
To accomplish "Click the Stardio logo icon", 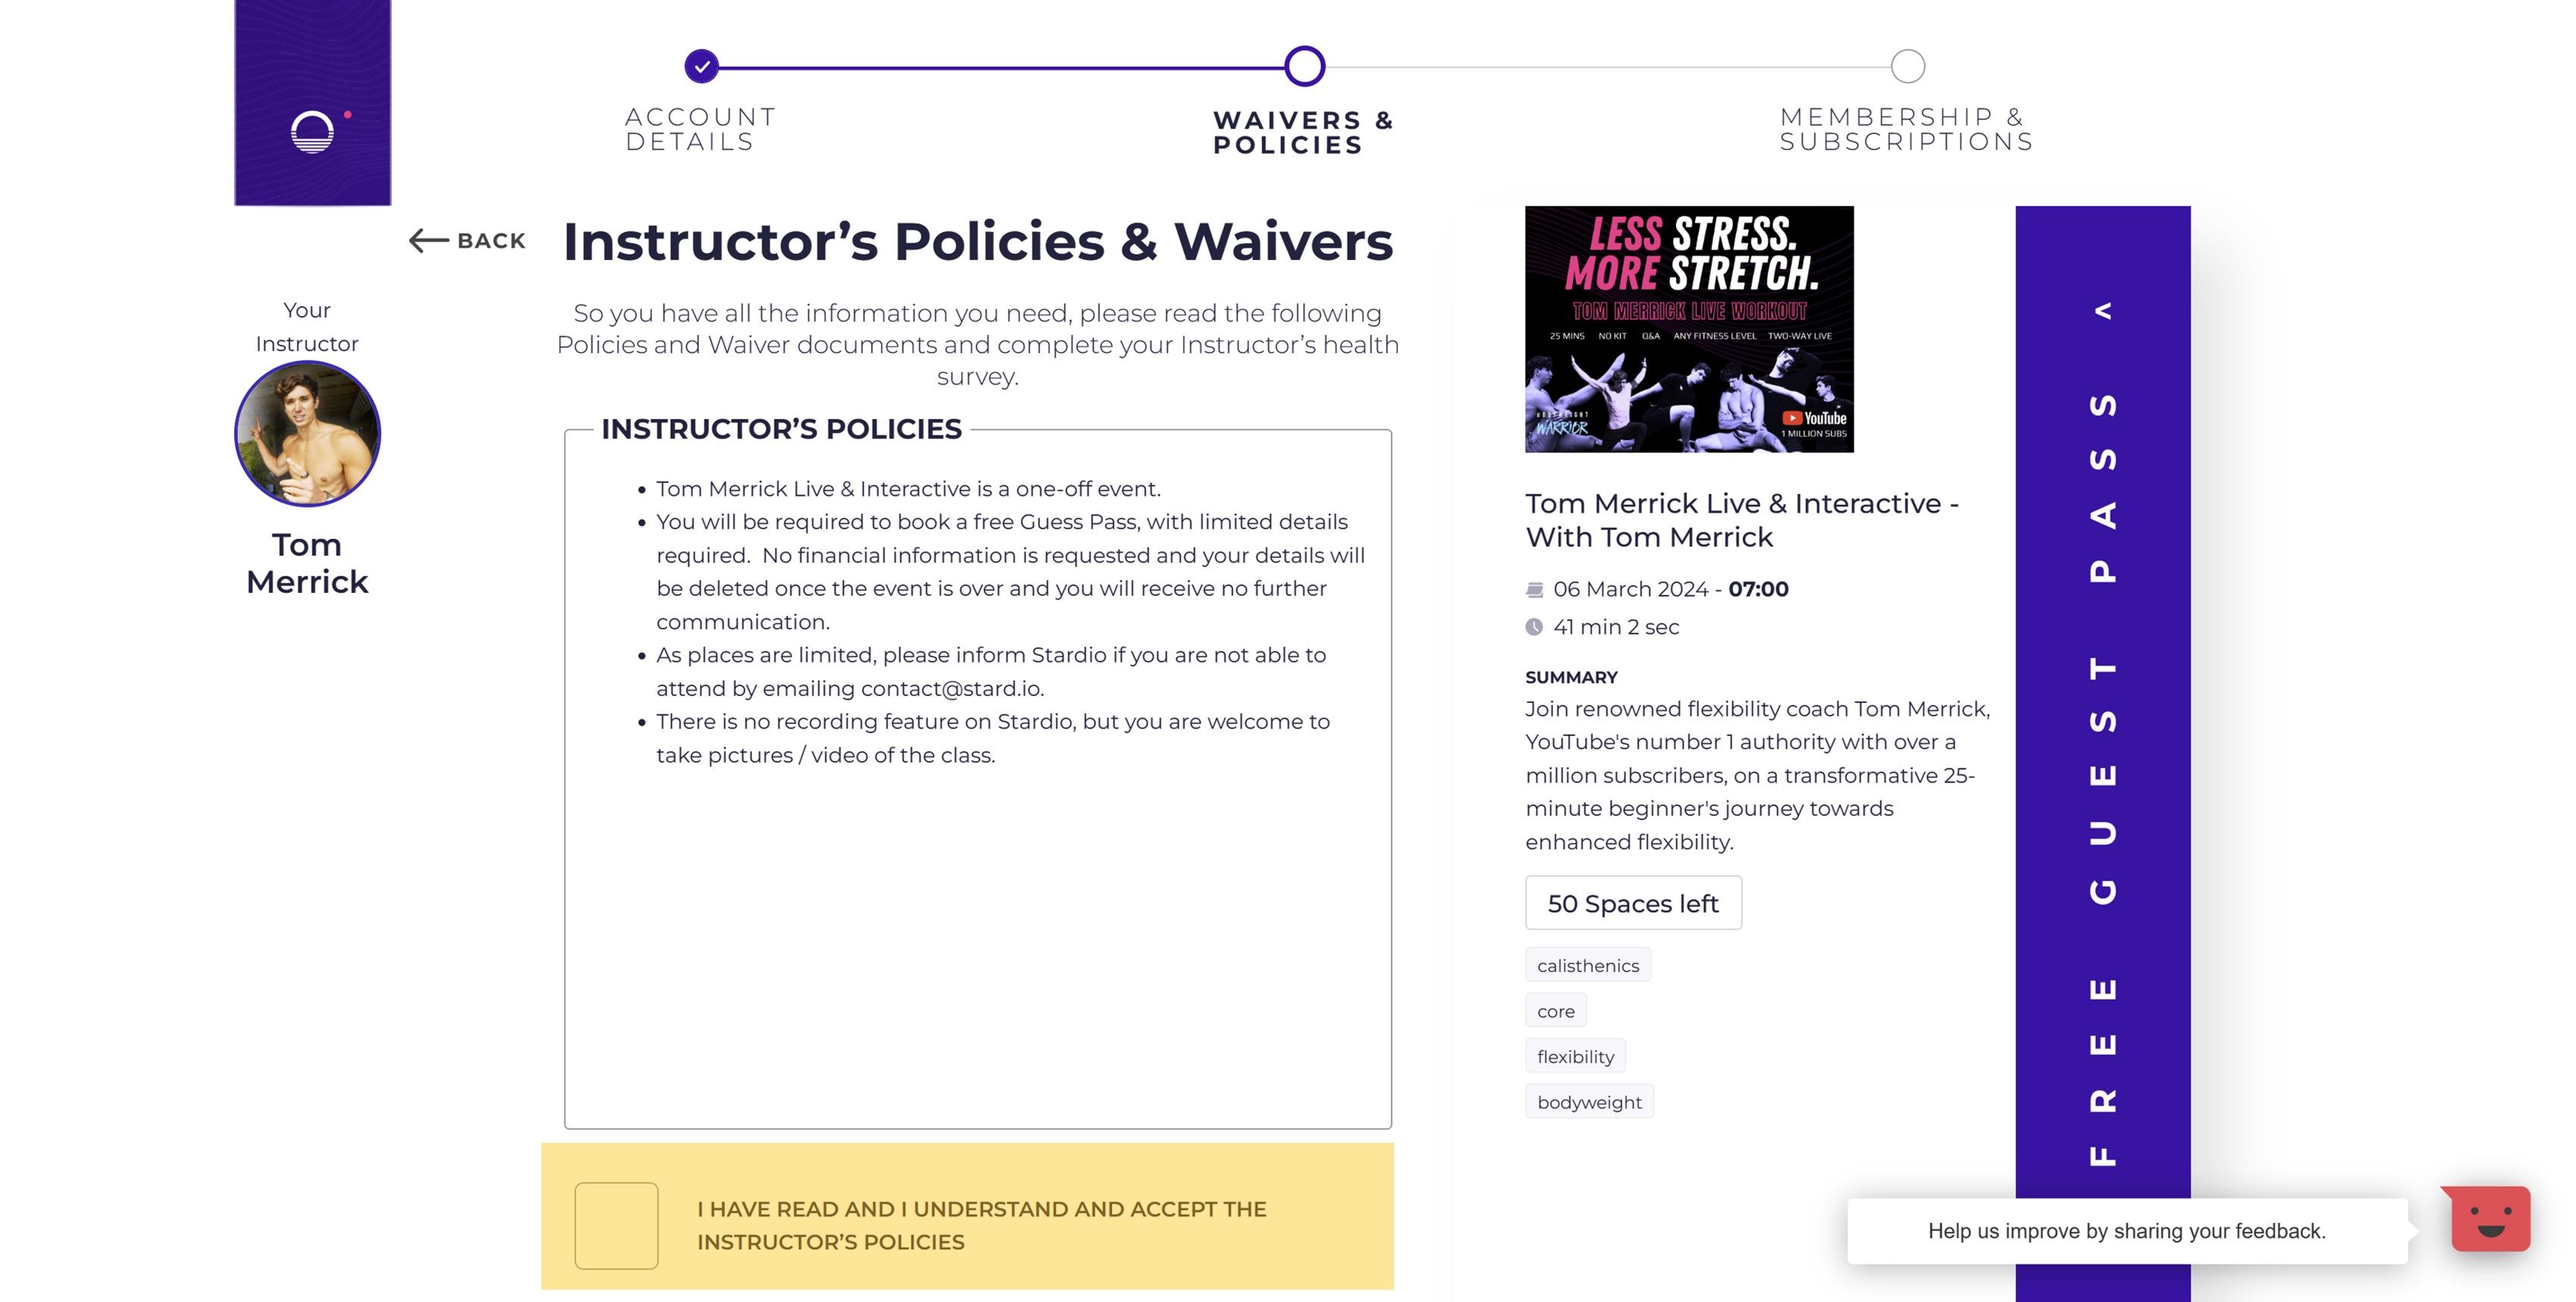I will coord(312,131).
